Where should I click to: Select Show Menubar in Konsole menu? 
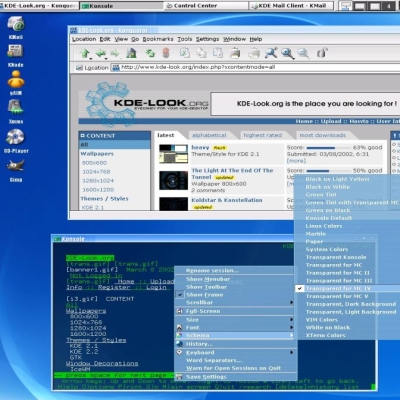click(208, 279)
